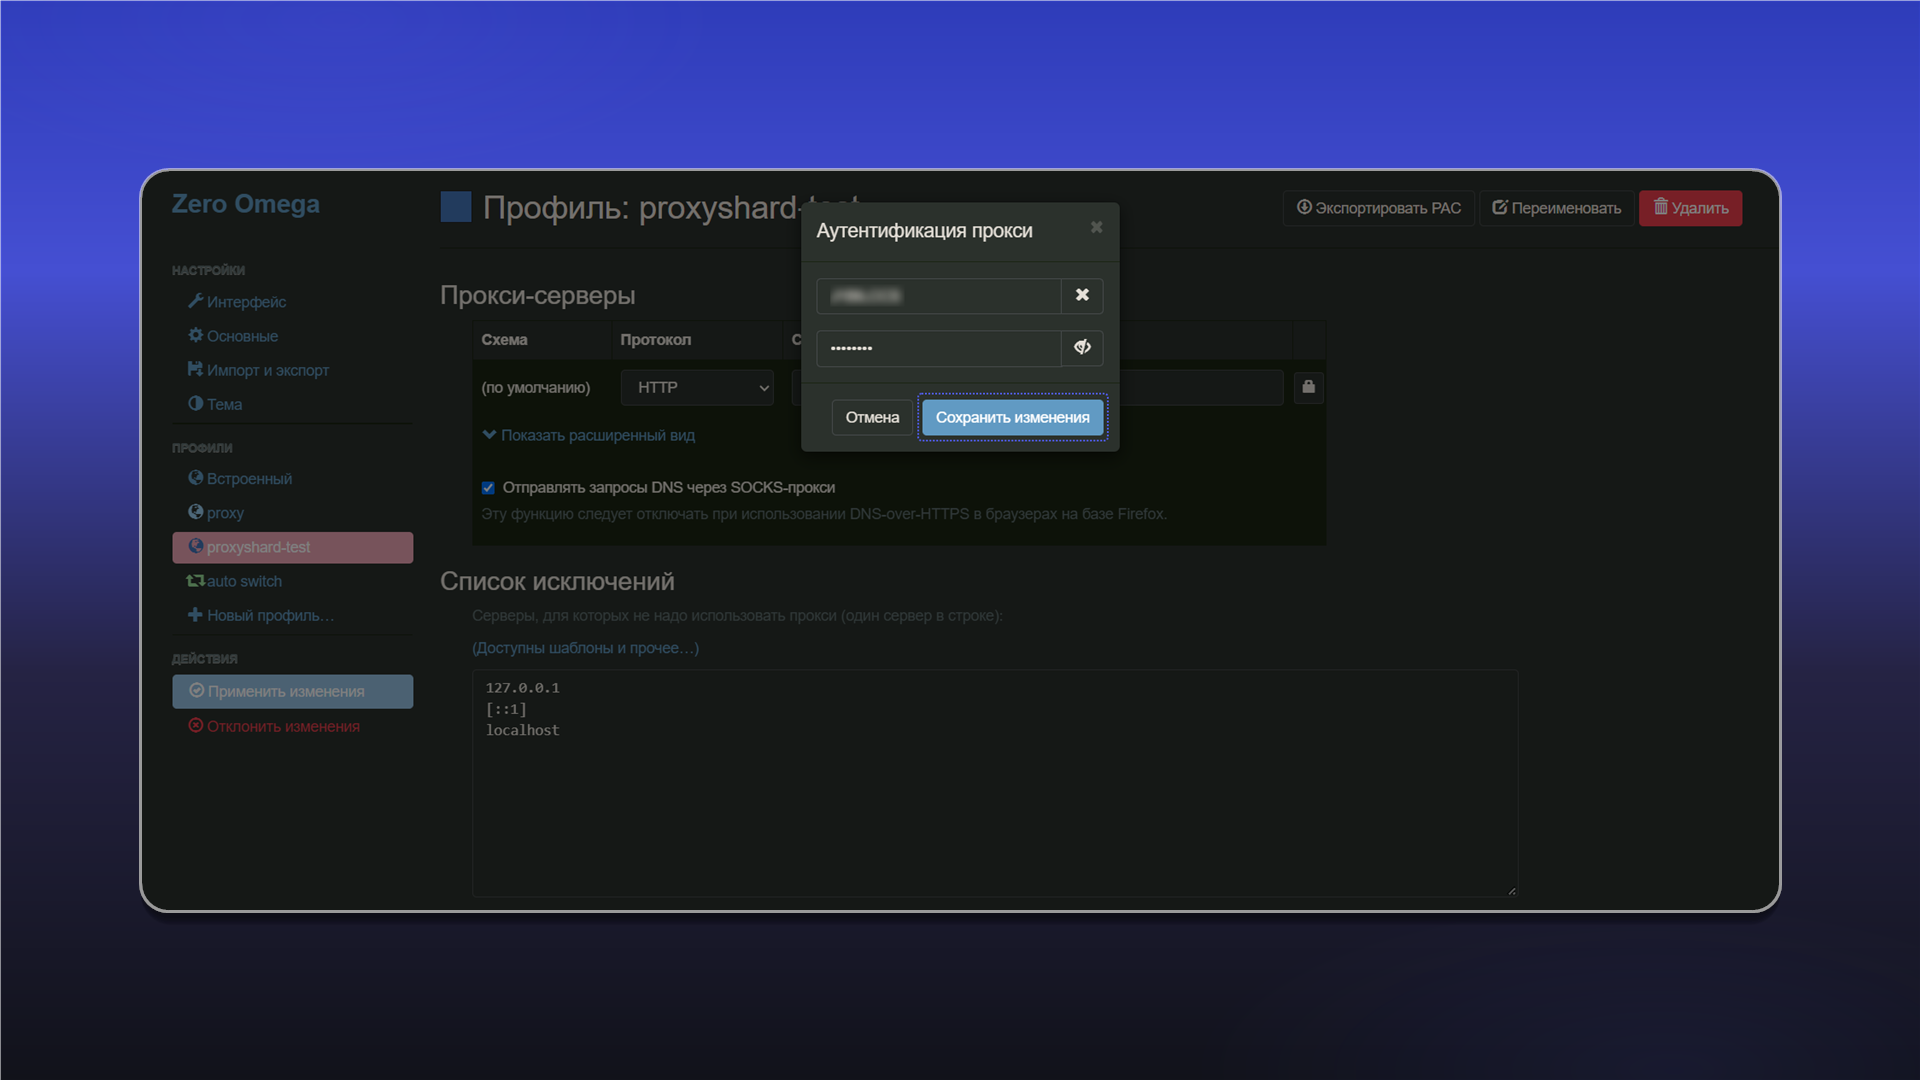Click the plus icon beside Новый профиль

195,614
